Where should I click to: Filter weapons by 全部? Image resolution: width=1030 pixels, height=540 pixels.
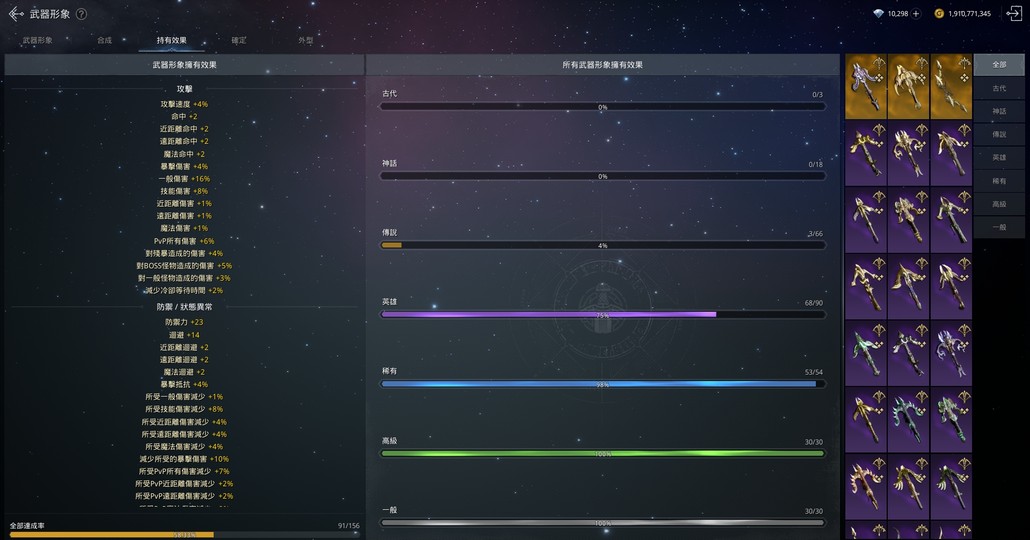(999, 65)
